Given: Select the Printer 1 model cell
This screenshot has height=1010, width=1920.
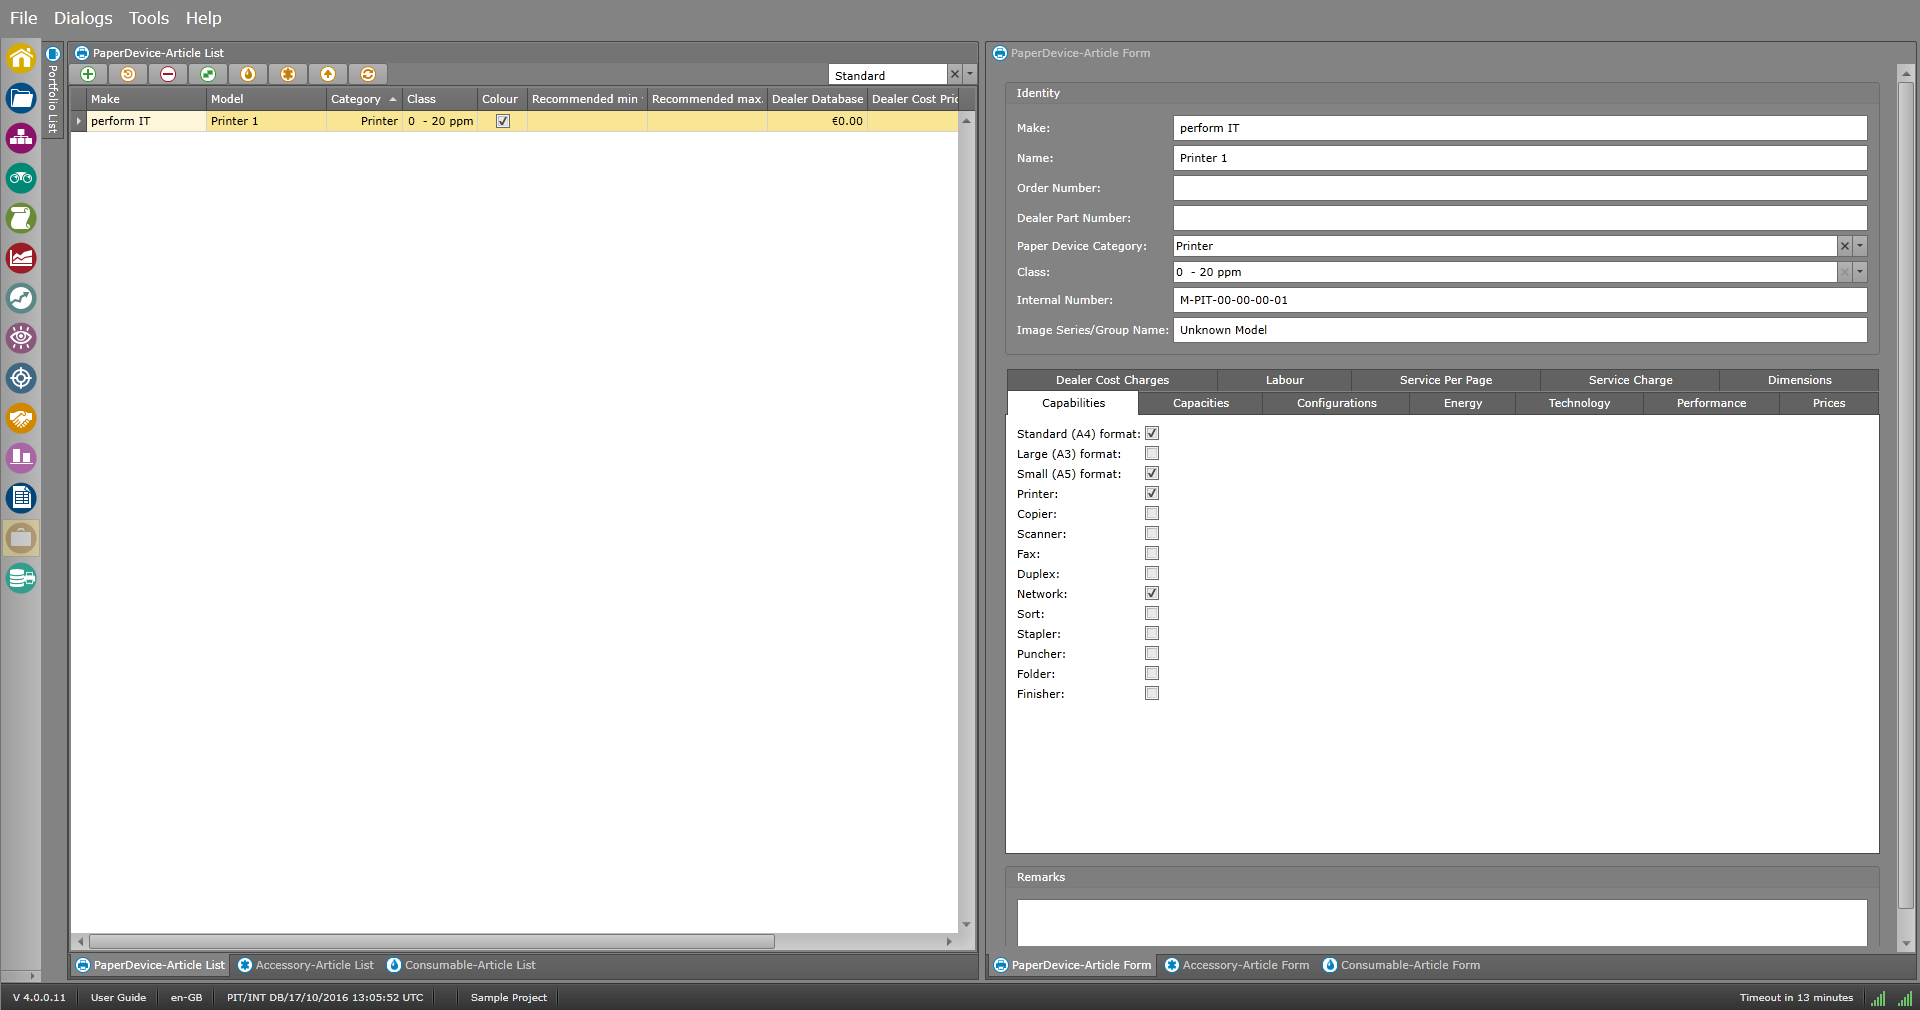Looking at the screenshot, I should tap(266, 121).
